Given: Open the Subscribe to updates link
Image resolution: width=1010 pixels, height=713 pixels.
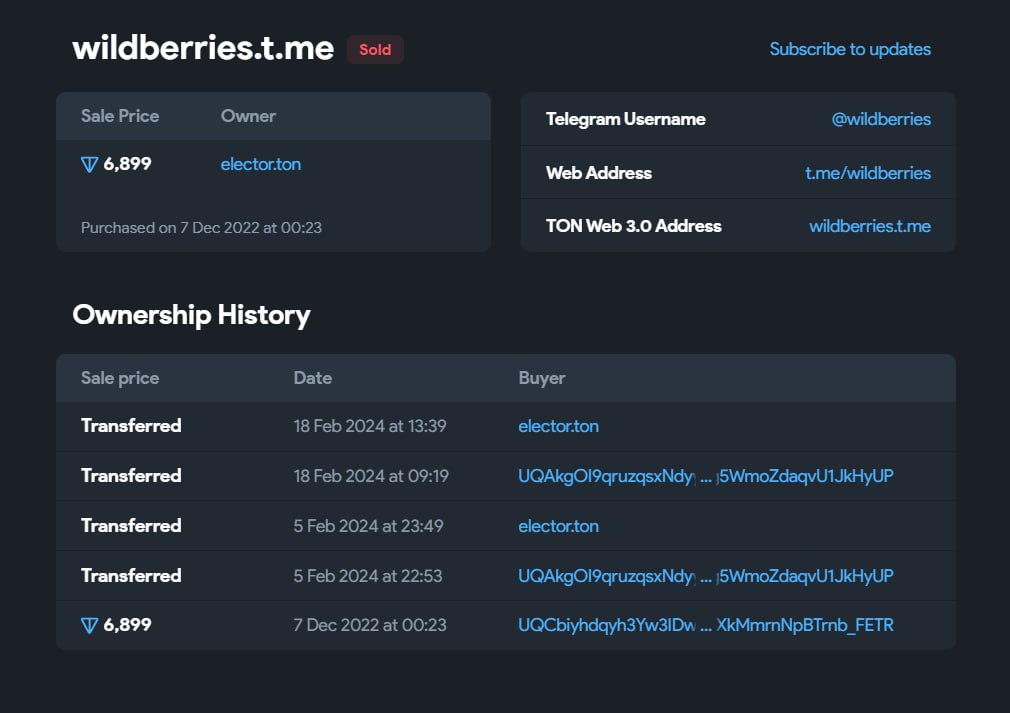Looking at the screenshot, I should tap(850, 50).
